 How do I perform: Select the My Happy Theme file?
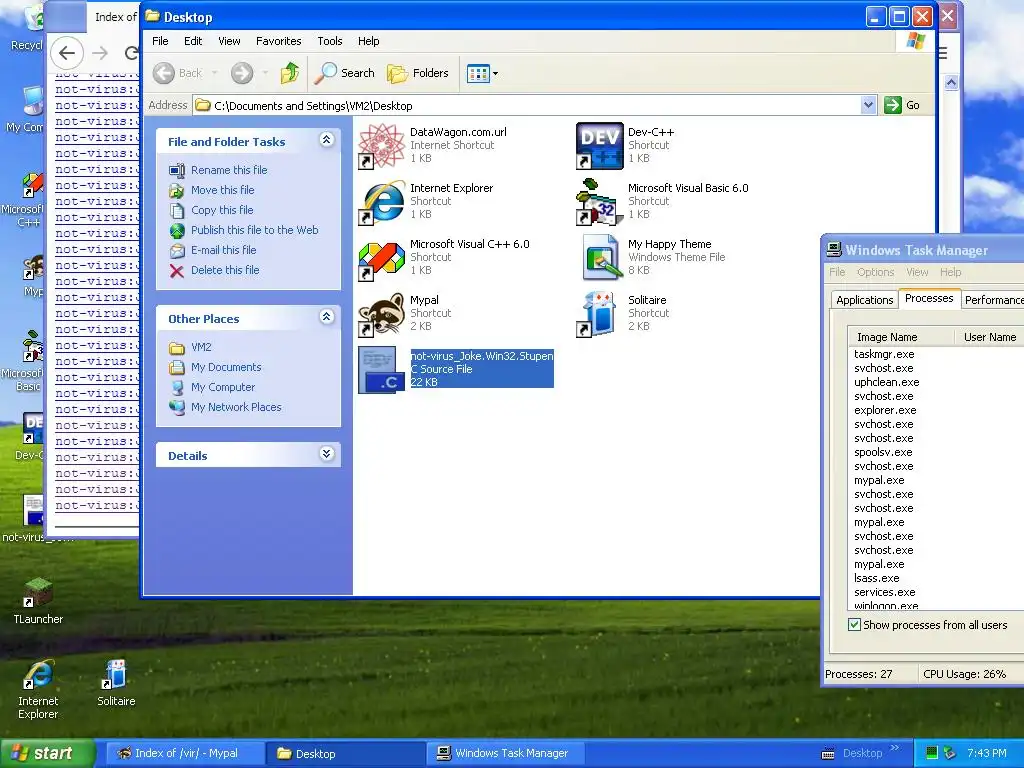pyautogui.click(x=600, y=258)
